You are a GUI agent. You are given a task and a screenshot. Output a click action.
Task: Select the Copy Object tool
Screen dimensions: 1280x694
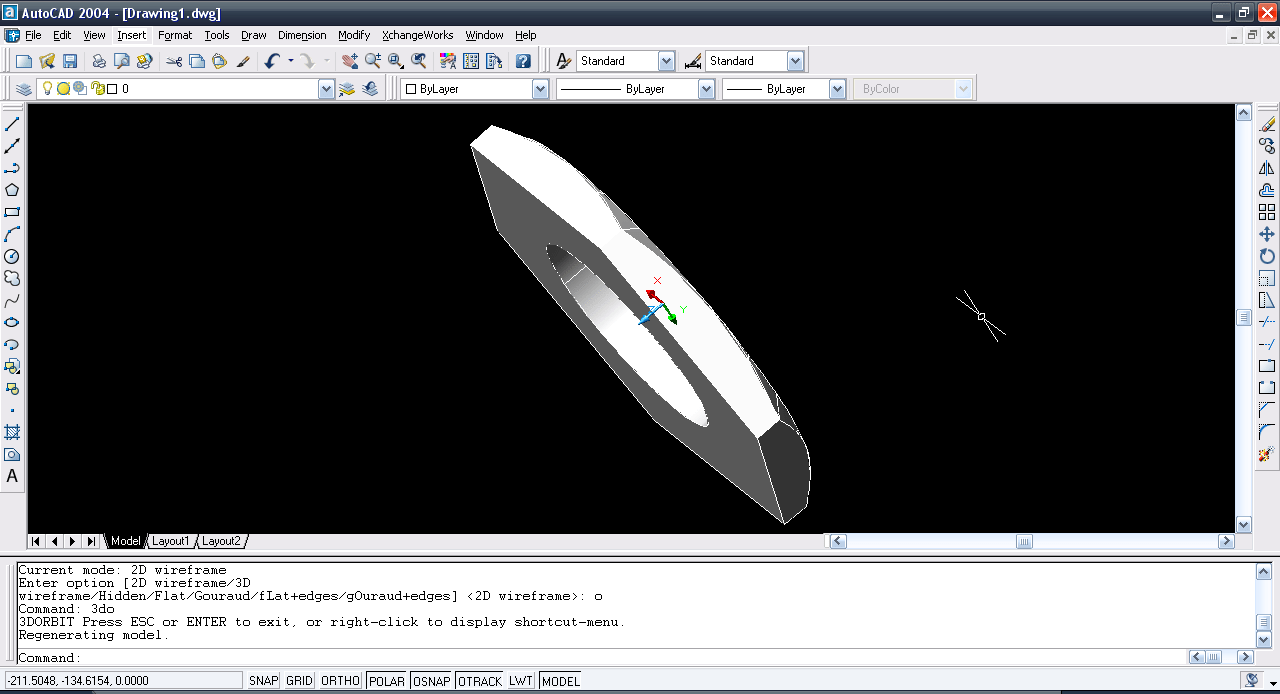click(1267, 146)
